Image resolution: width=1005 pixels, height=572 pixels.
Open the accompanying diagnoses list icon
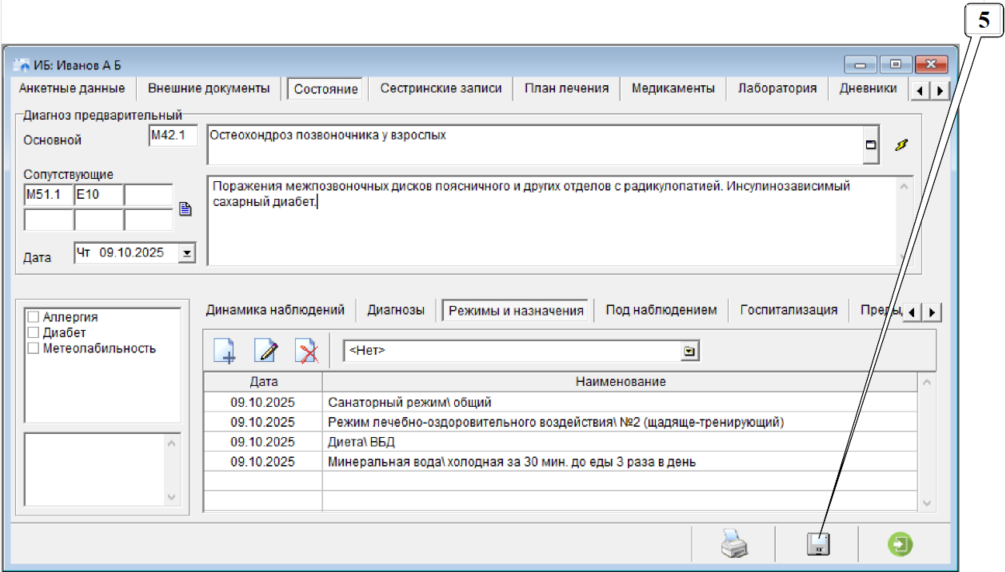tap(184, 209)
